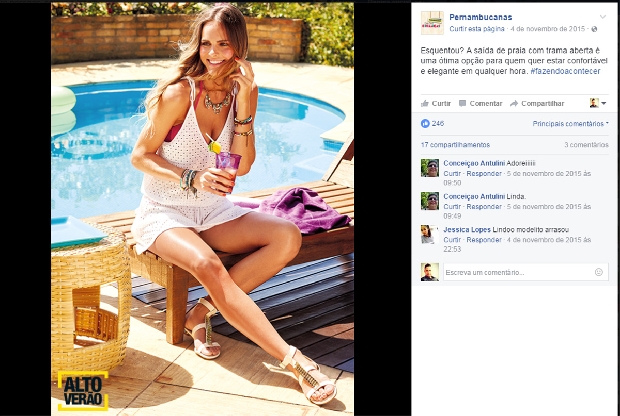Open the emoji smiley icon in comment box
Screen dimensions: 620x416
[x=599, y=272]
